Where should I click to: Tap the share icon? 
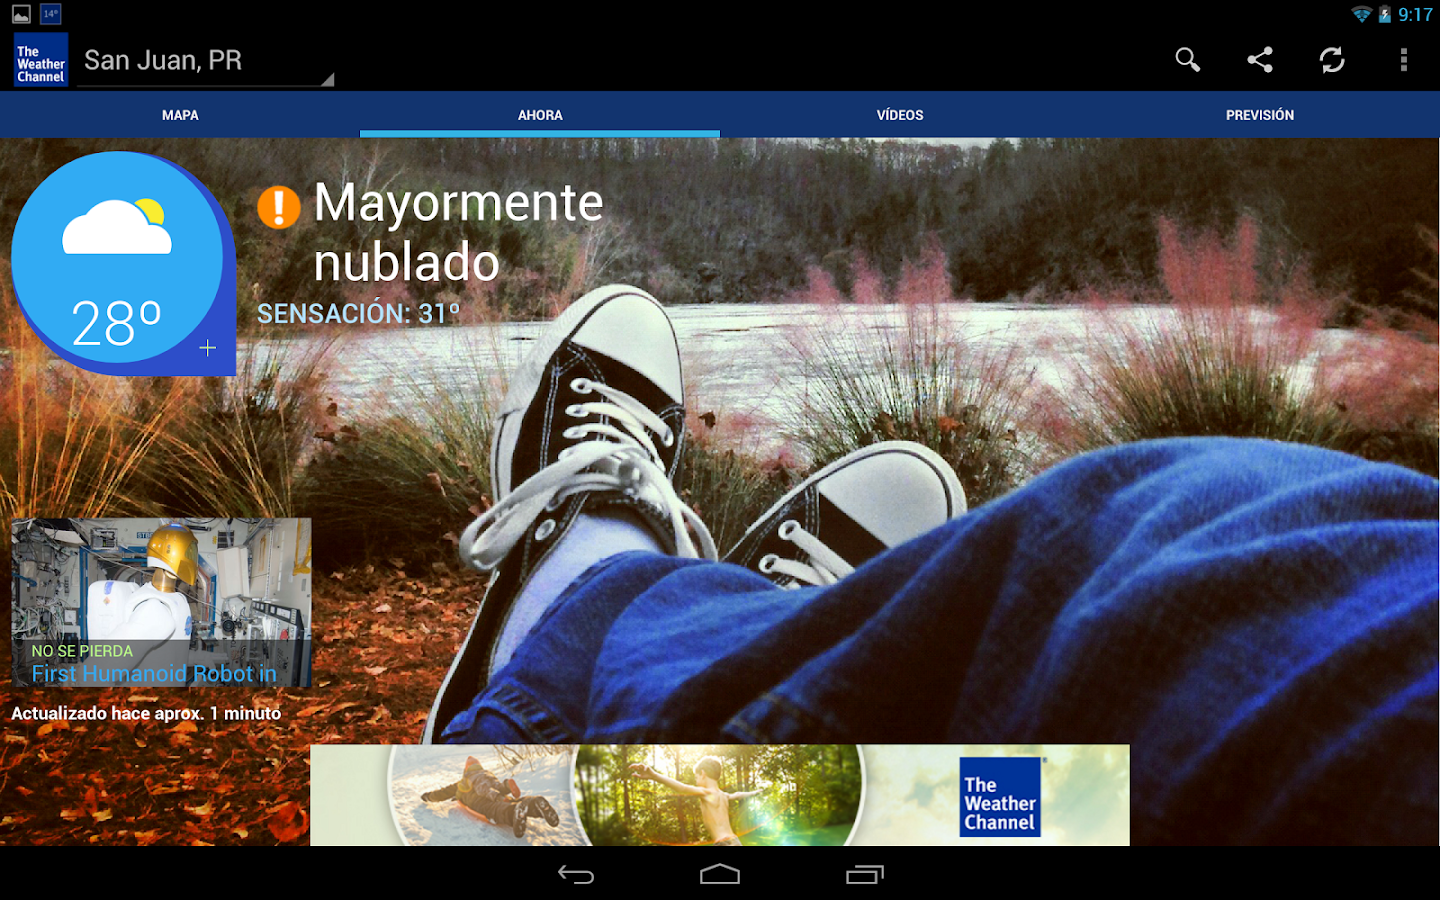(x=1260, y=60)
